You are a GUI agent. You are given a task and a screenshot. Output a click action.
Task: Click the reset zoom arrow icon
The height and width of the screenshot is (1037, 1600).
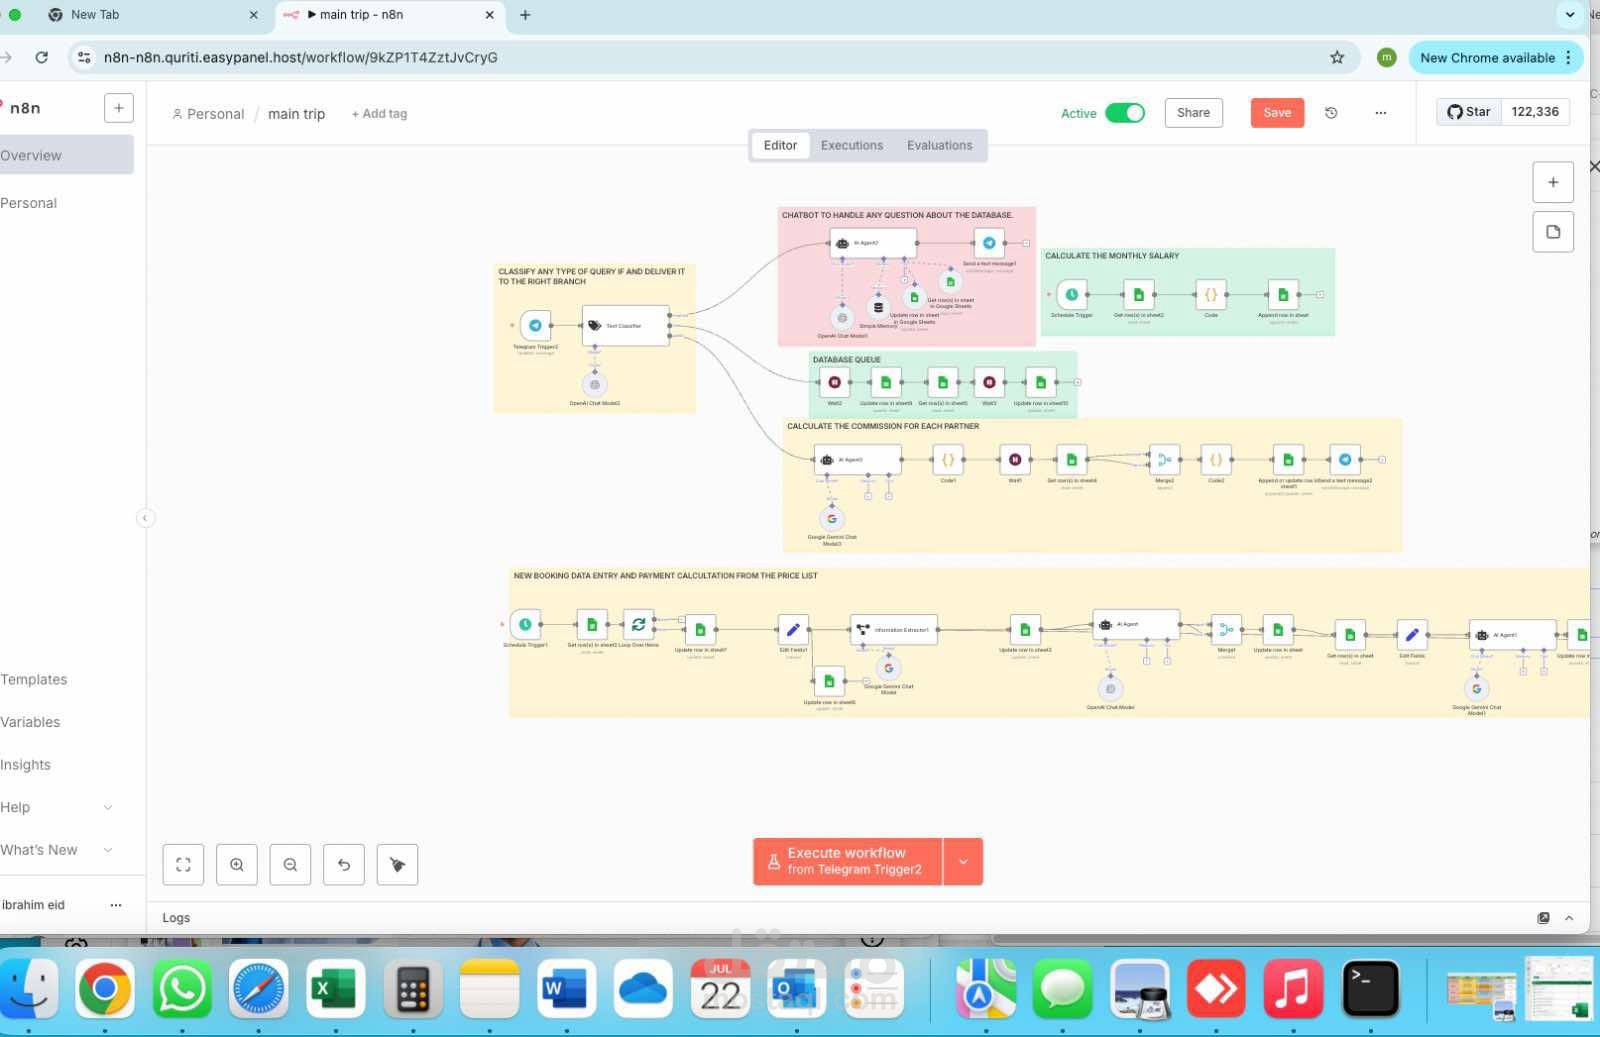coord(344,865)
